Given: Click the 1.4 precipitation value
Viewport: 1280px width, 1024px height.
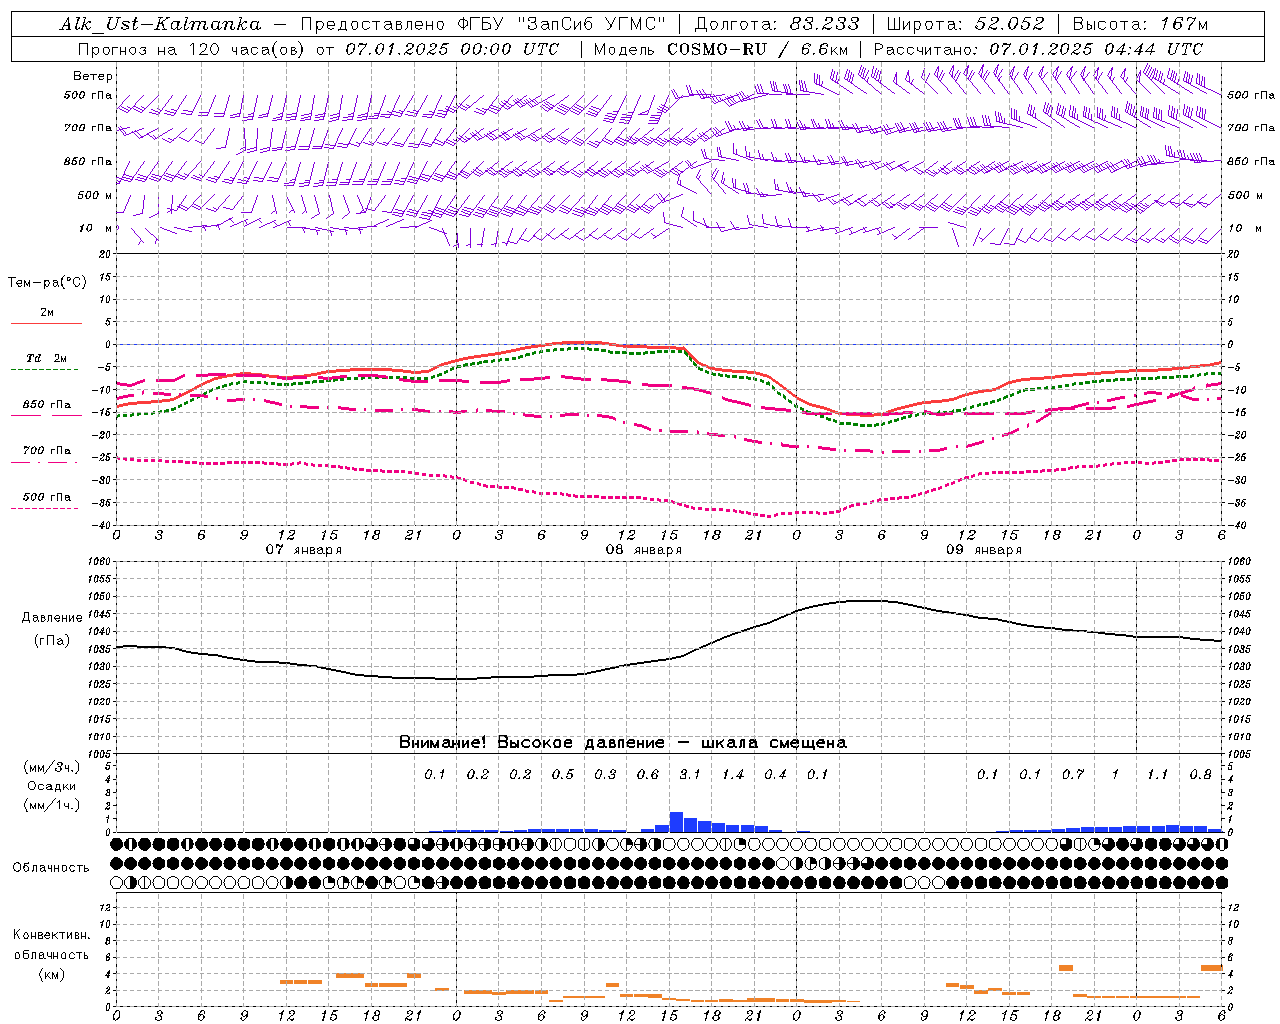Looking at the screenshot, I should click(733, 774).
